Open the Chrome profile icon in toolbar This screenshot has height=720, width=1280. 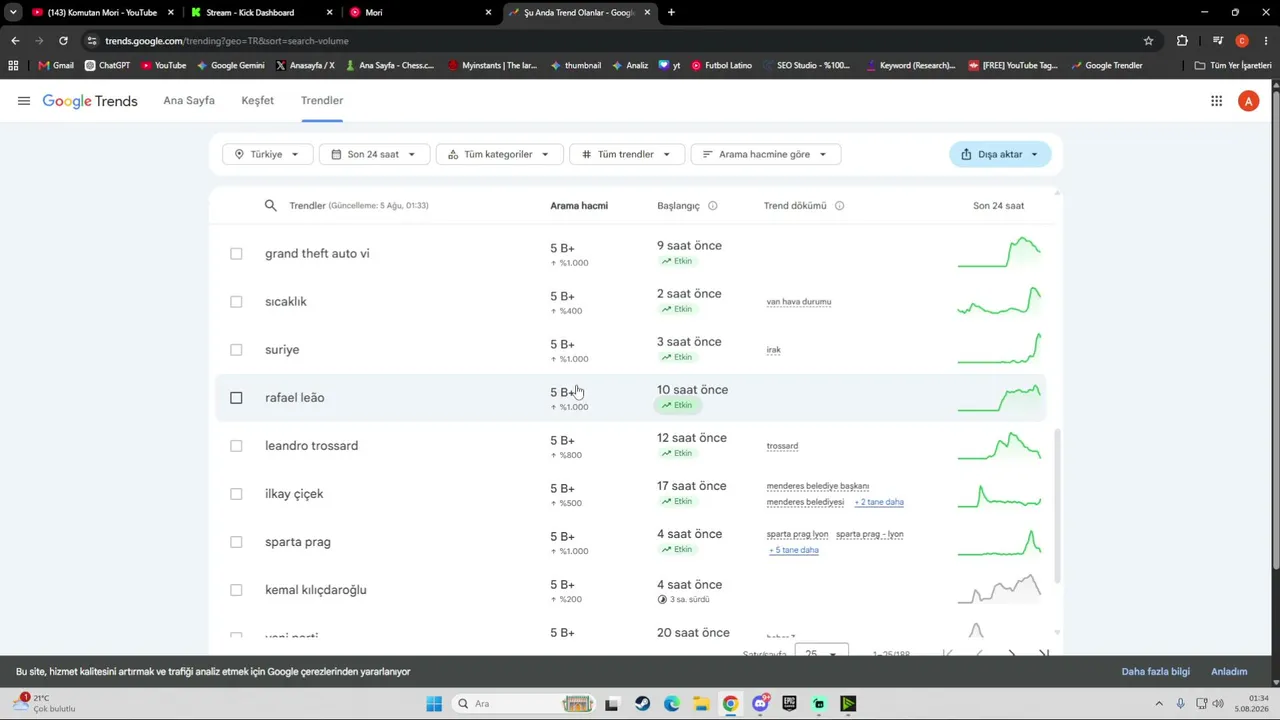[x=1242, y=41]
